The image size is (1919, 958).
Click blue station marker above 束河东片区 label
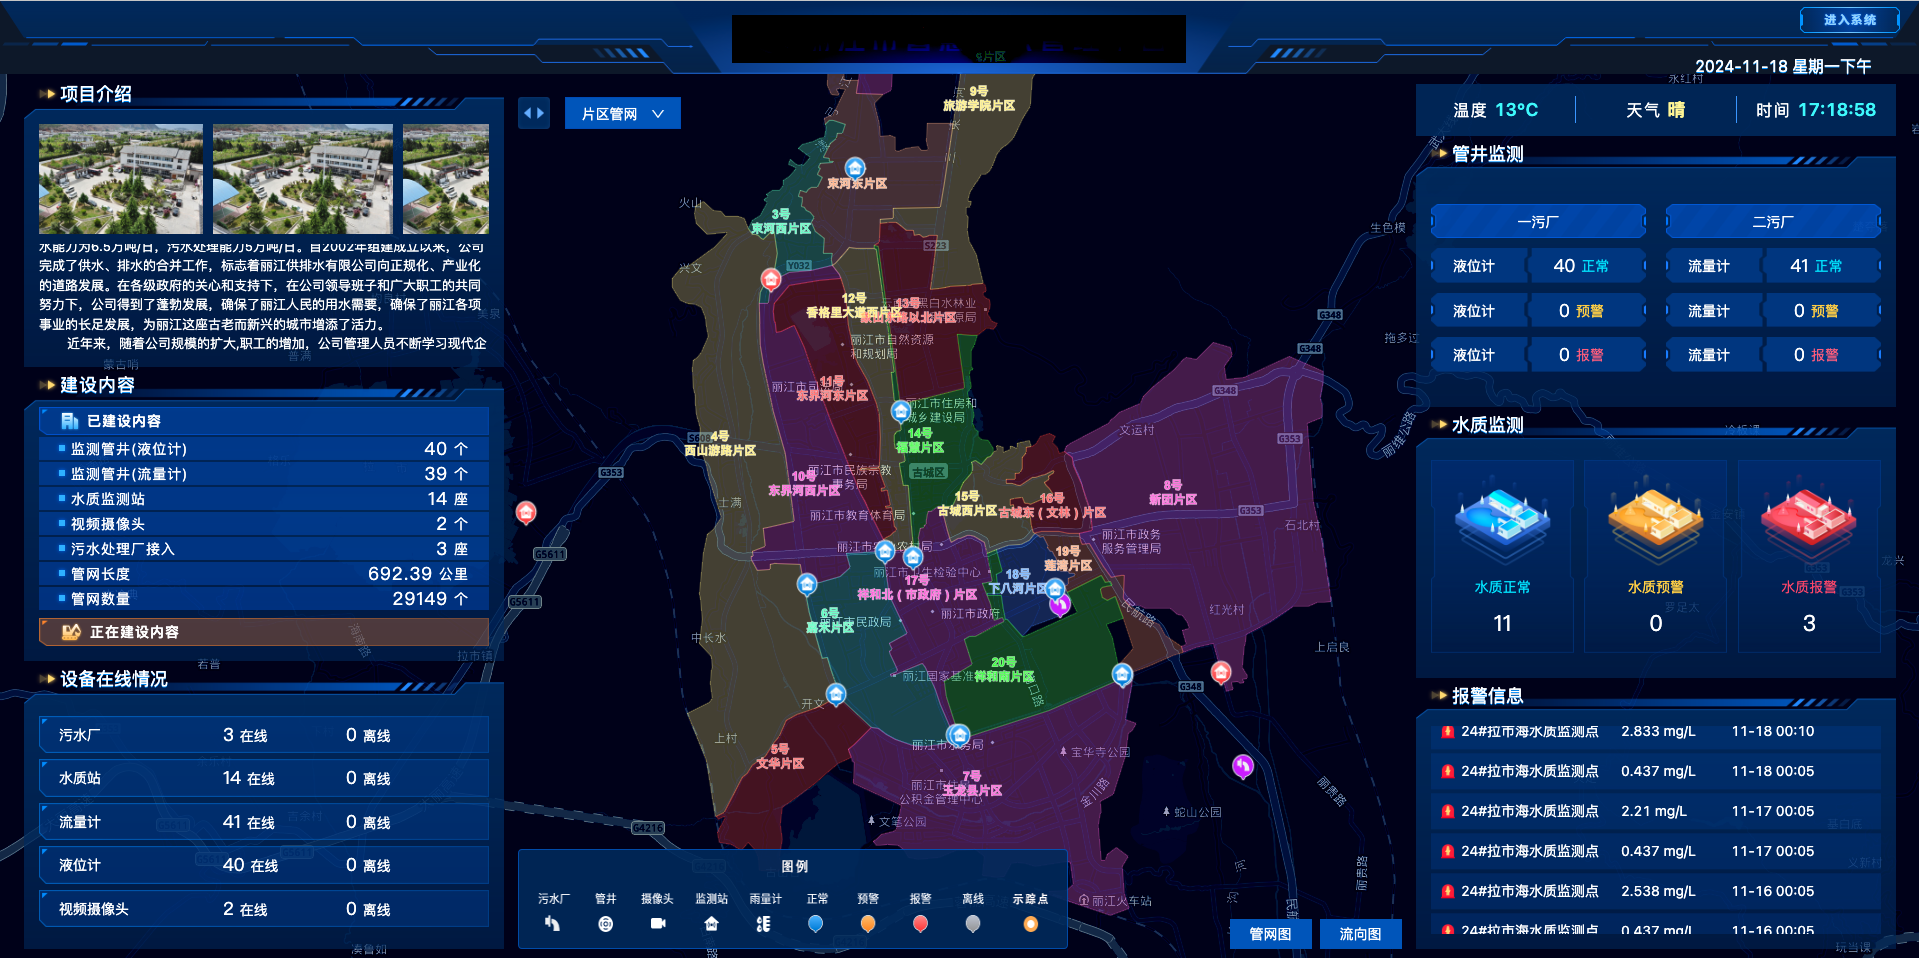(855, 167)
